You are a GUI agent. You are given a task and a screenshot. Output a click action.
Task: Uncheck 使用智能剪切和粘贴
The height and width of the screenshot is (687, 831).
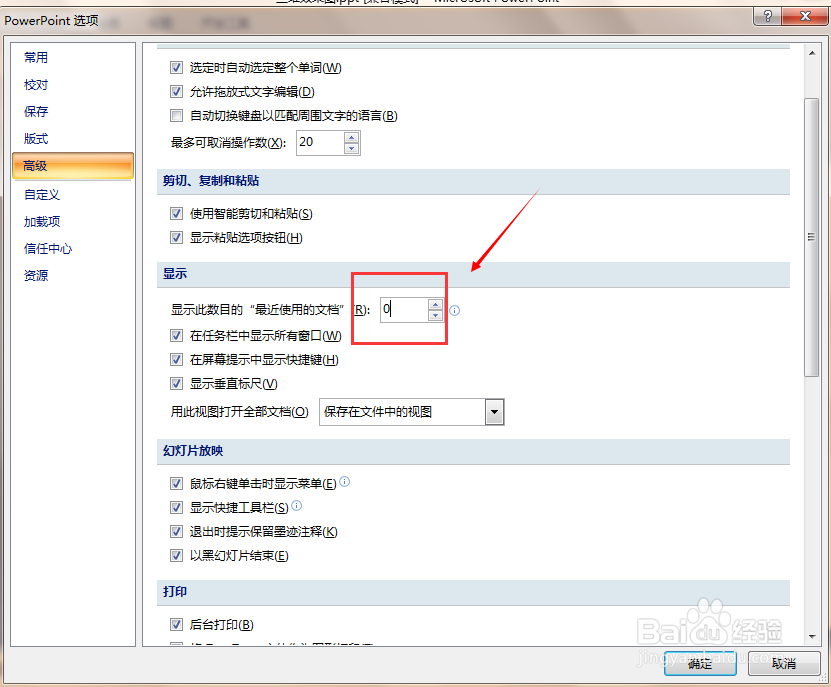click(176, 213)
